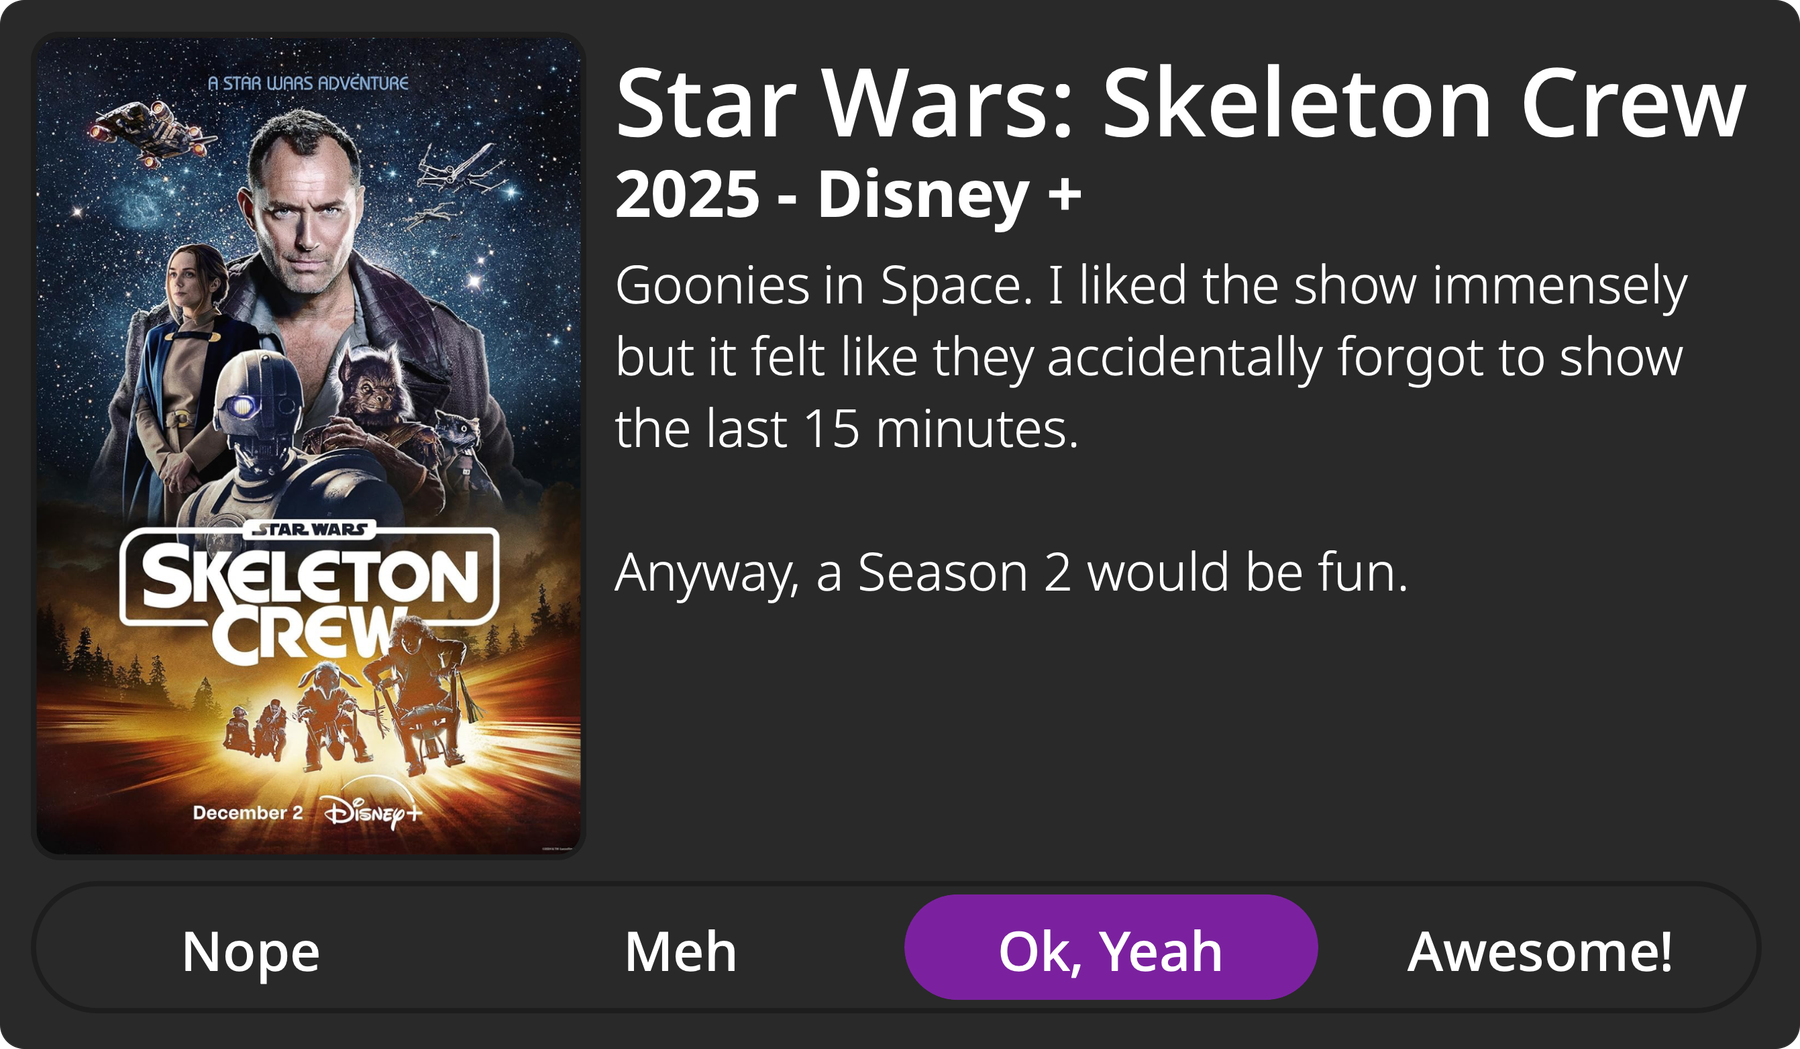Click the Disney+ logo on the poster
Viewport: 1800px width, 1049px height.
373,813
